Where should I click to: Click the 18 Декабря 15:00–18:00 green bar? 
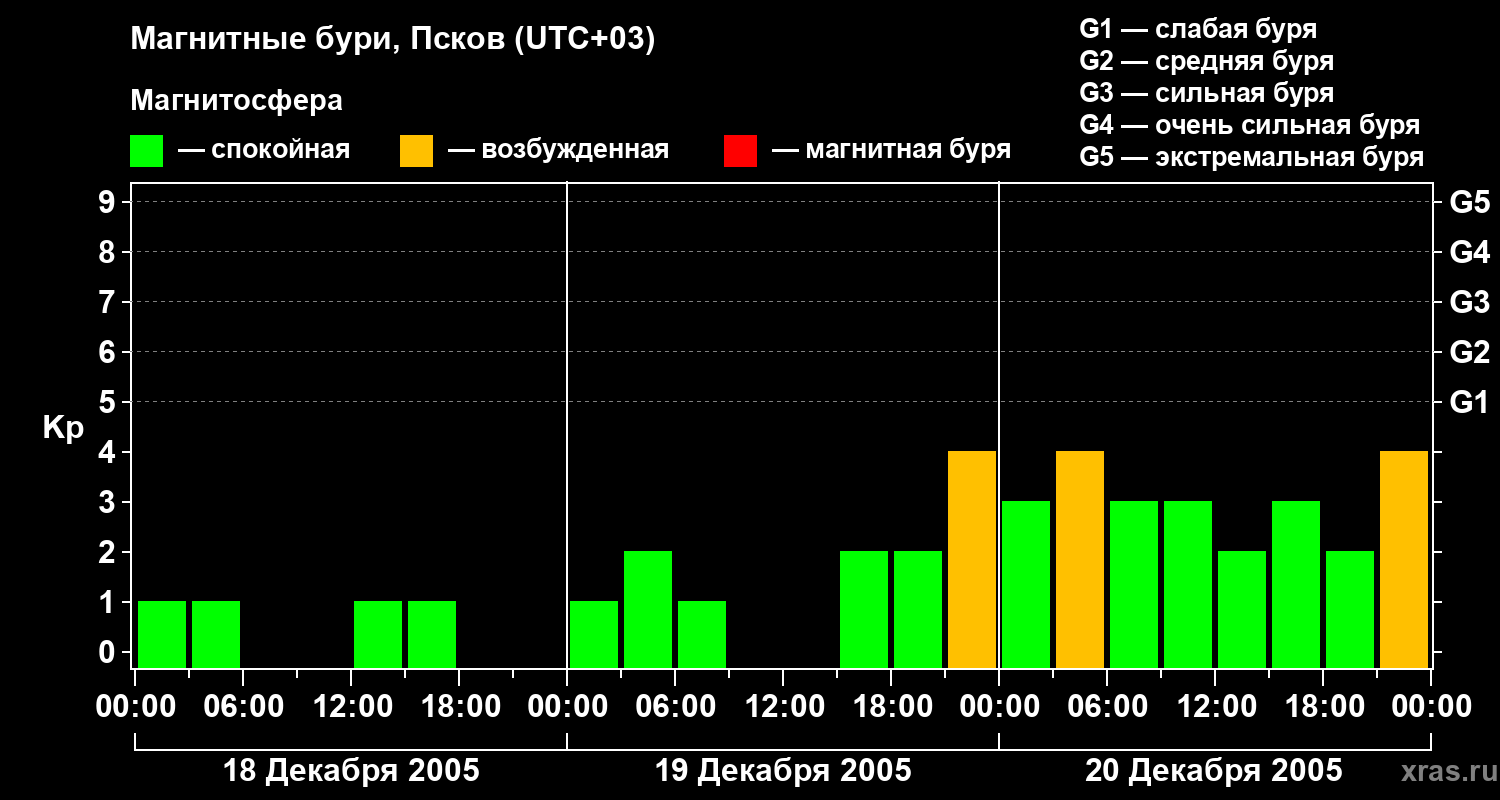(432, 634)
